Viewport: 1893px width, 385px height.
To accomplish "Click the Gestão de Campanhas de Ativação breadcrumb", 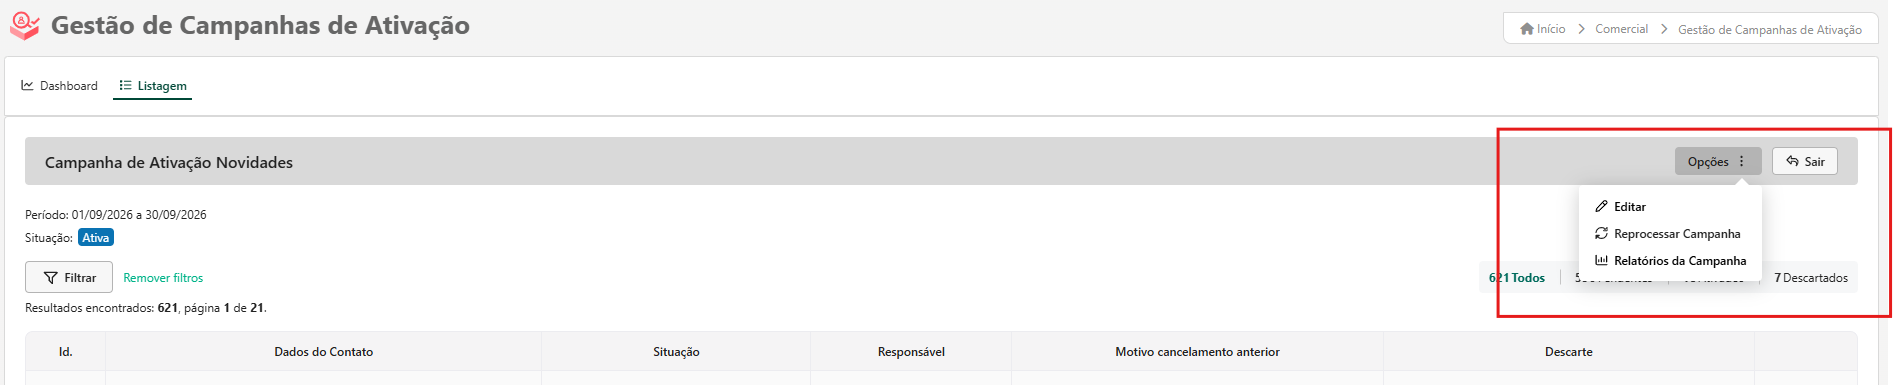I will [1770, 30].
